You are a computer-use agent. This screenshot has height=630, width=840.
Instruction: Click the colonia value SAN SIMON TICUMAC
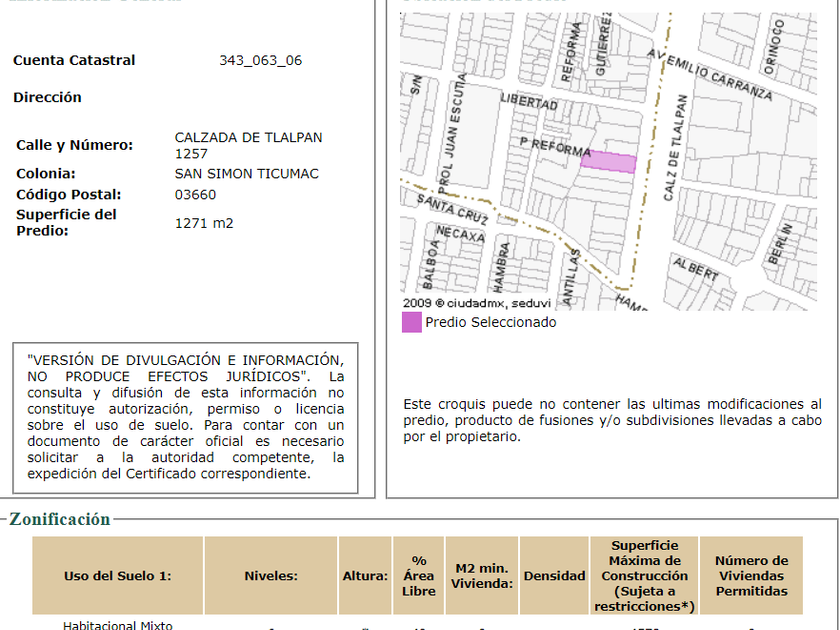tap(246, 174)
